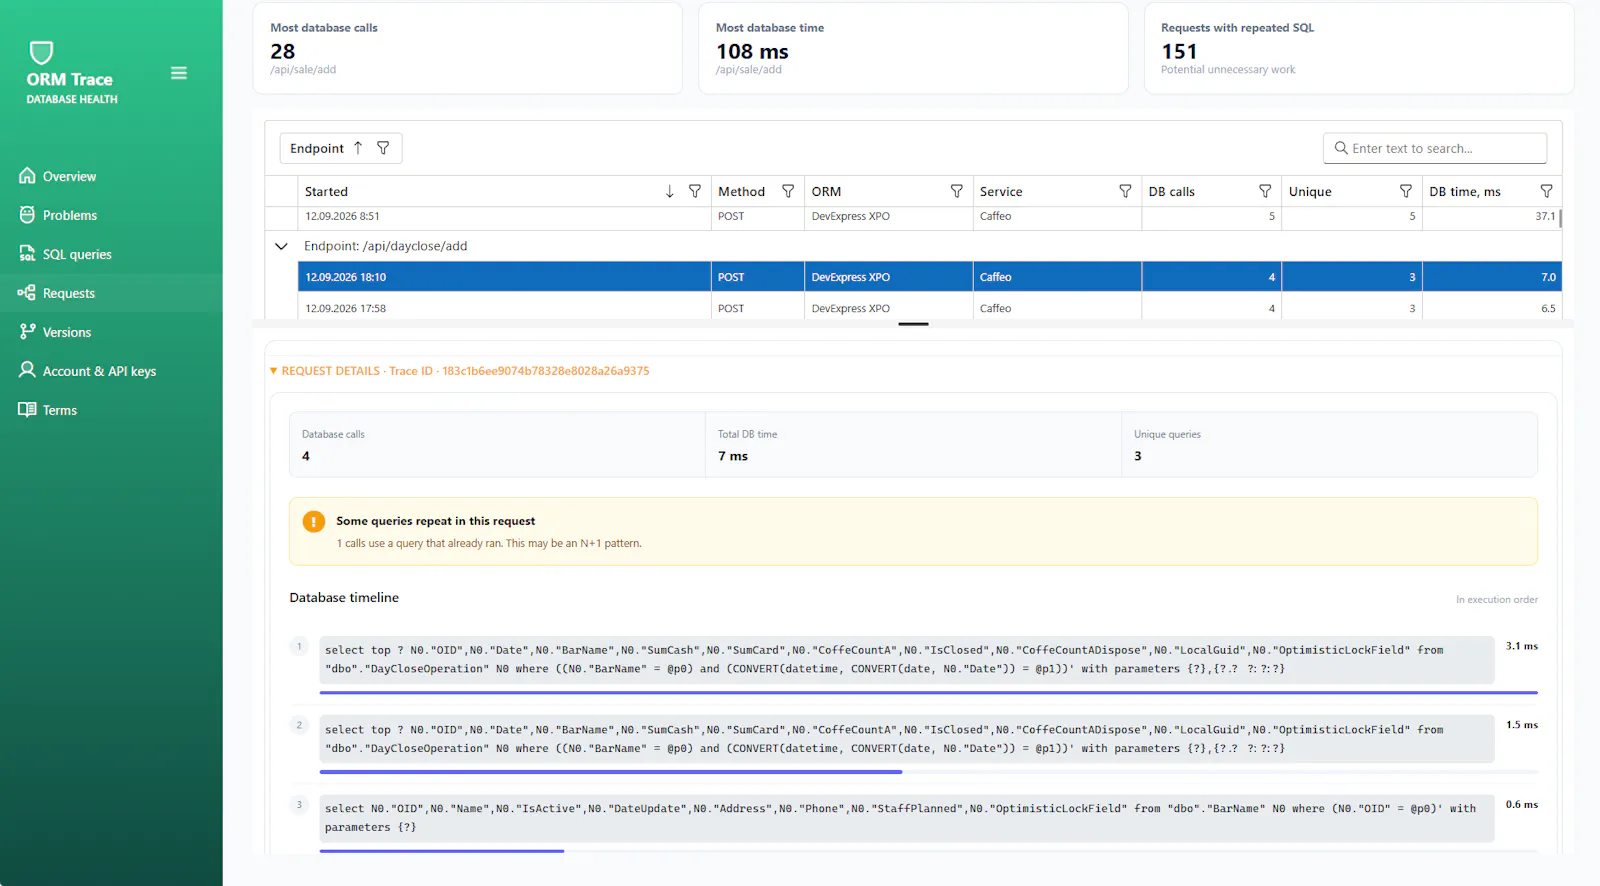Click the splitter handle below the grid
Image resolution: width=1600 pixels, height=886 pixels.
point(913,324)
